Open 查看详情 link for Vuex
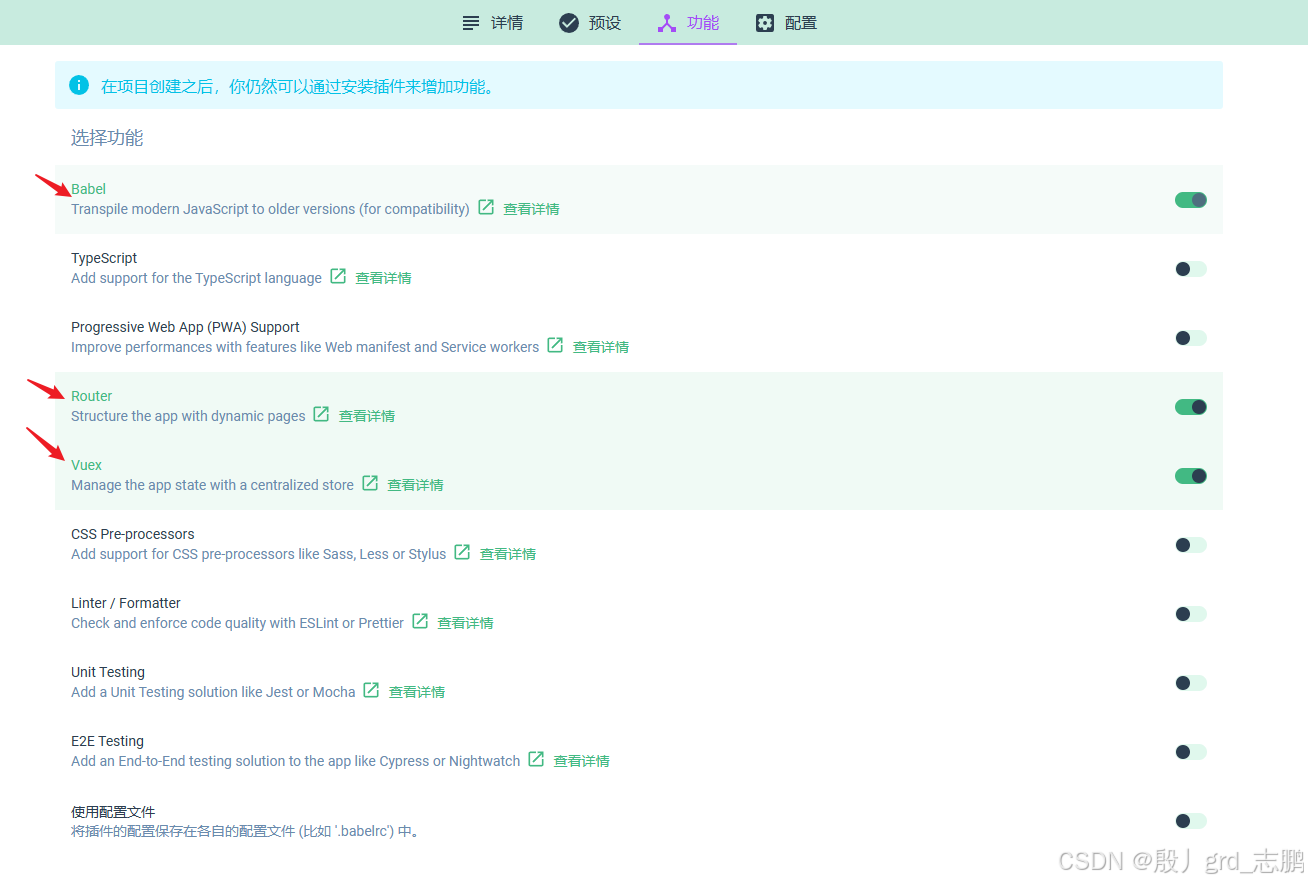 pos(415,485)
